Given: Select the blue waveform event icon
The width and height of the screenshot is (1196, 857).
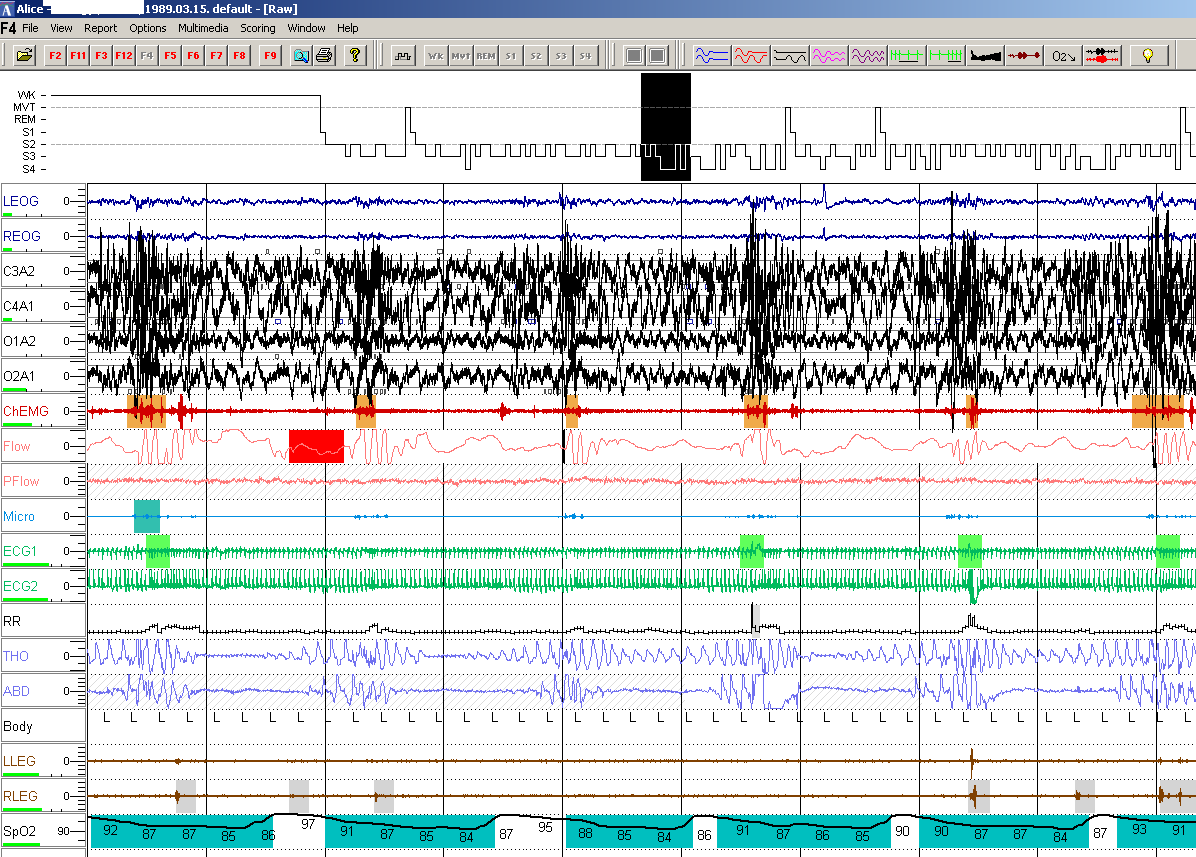Looking at the screenshot, I should coord(712,56).
